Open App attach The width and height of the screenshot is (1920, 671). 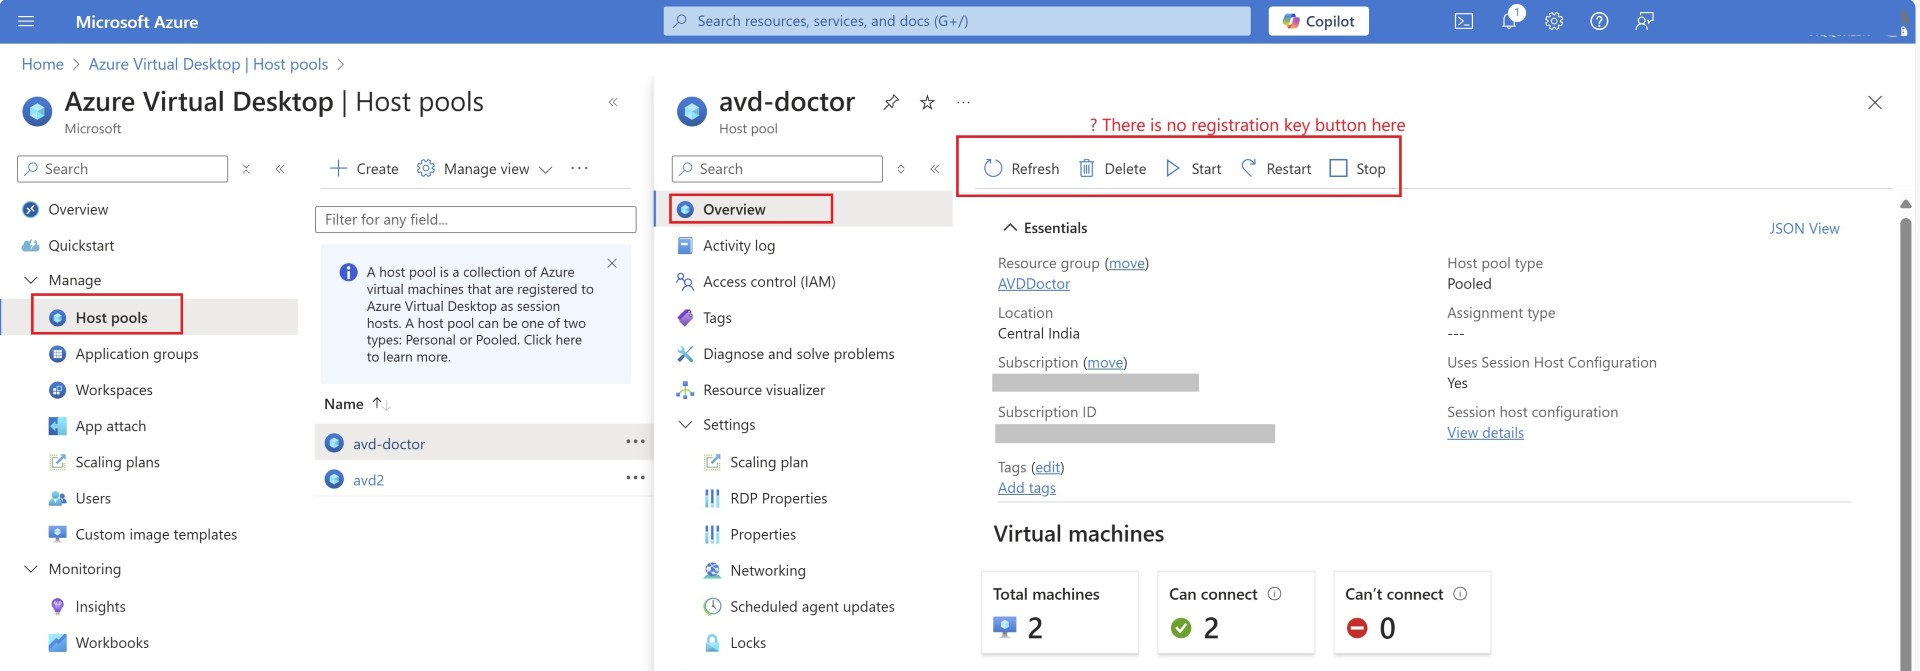point(111,426)
